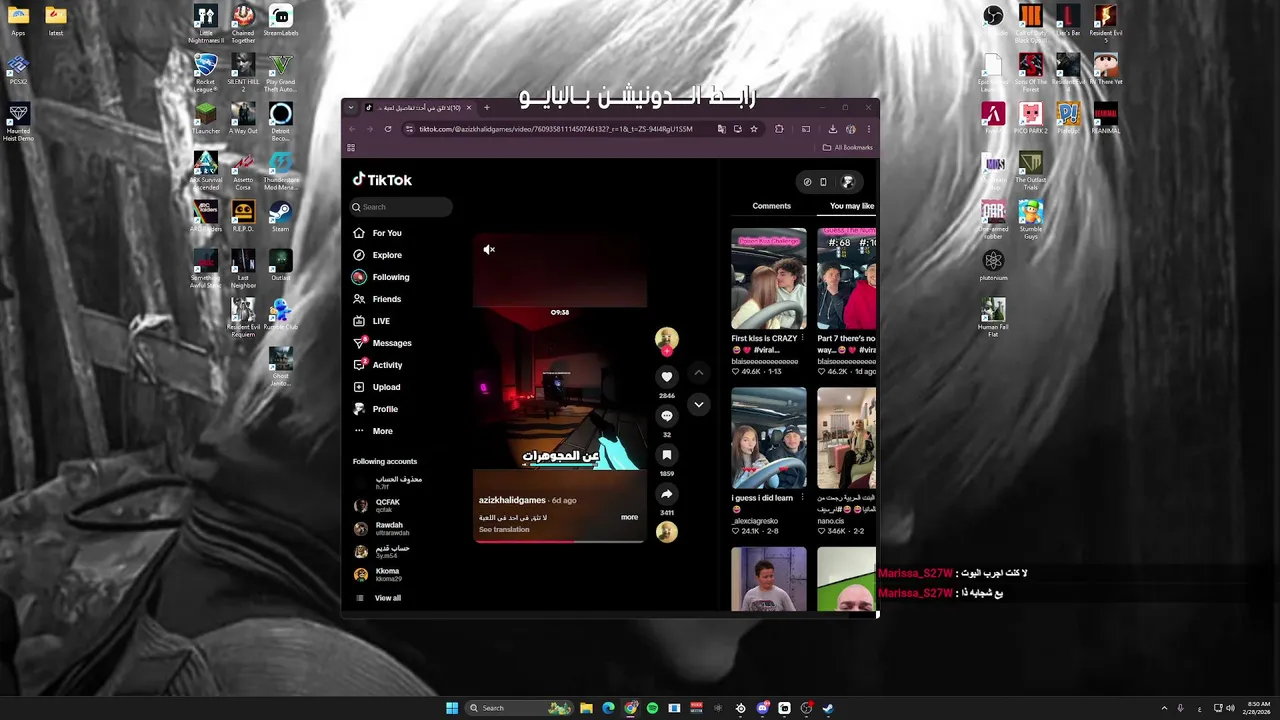Share the video with the arrow icon
The height and width of the screenshot is (720, 1280).
coord(667,494)
